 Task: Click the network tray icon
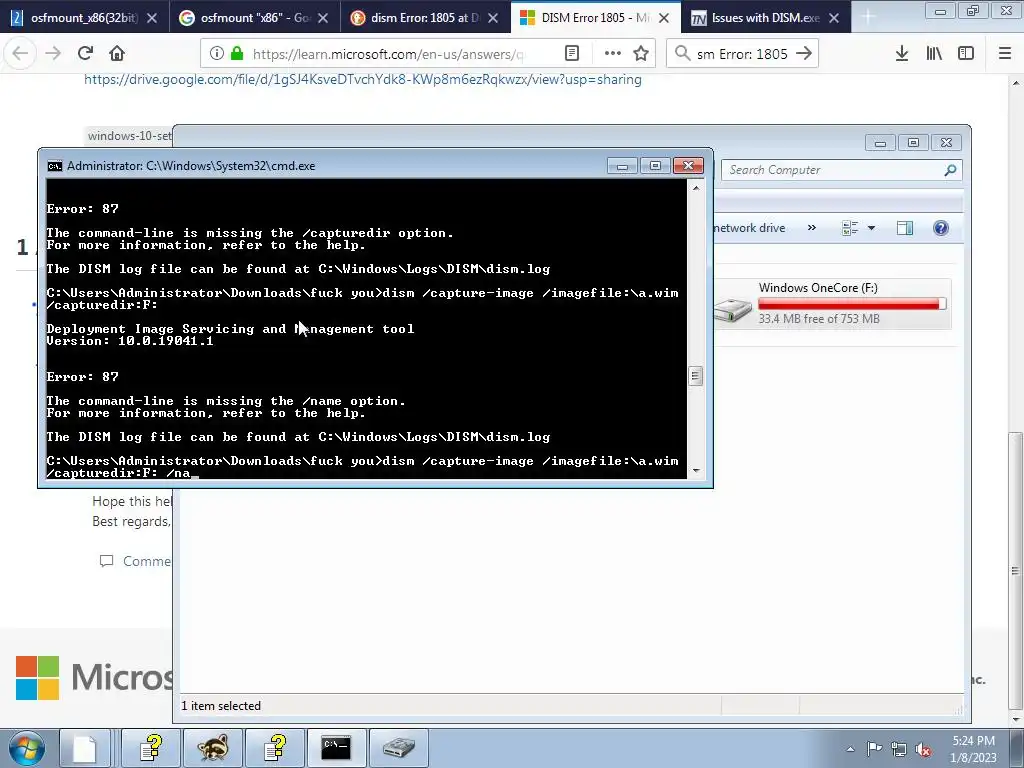tap(899, 749)
